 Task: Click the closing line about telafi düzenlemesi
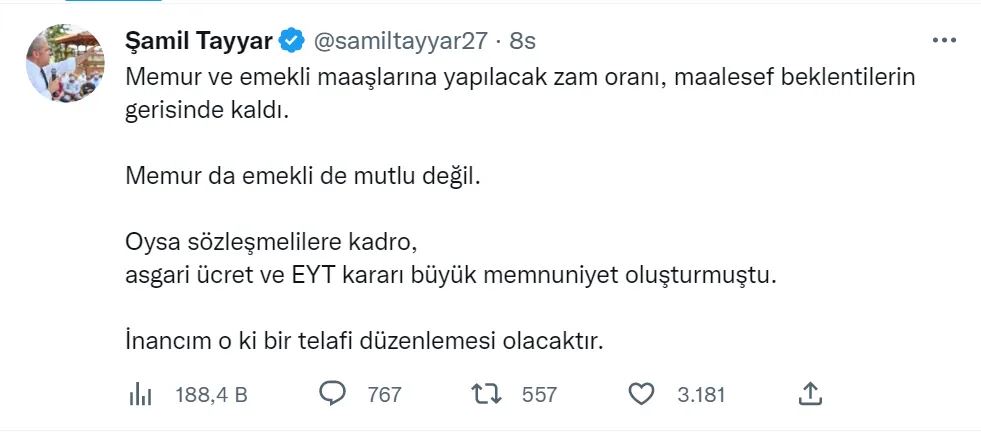click(x=365, y=342)
